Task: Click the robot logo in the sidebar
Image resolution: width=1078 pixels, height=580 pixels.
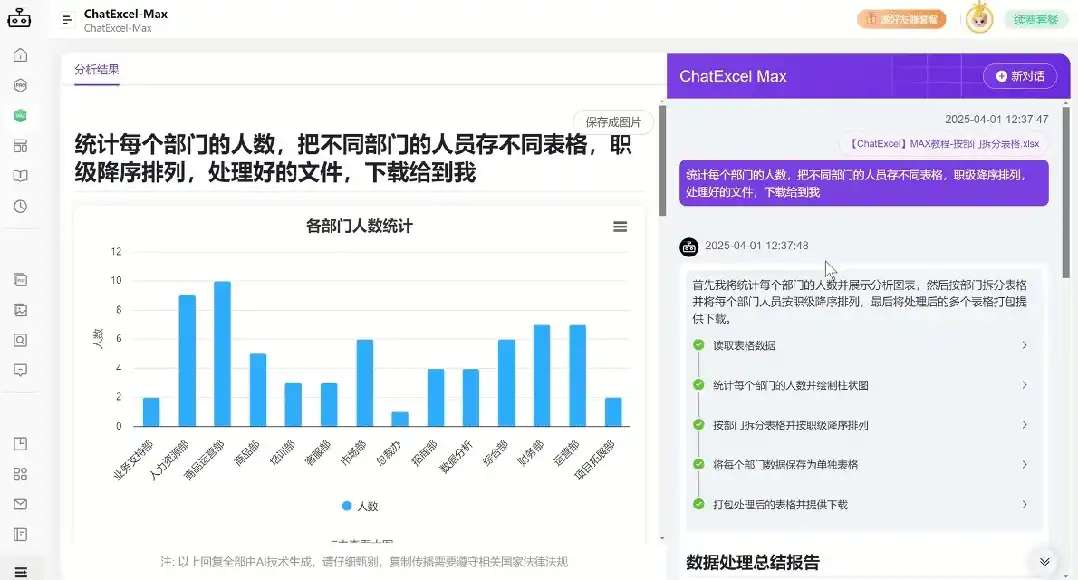Action: 19,17
